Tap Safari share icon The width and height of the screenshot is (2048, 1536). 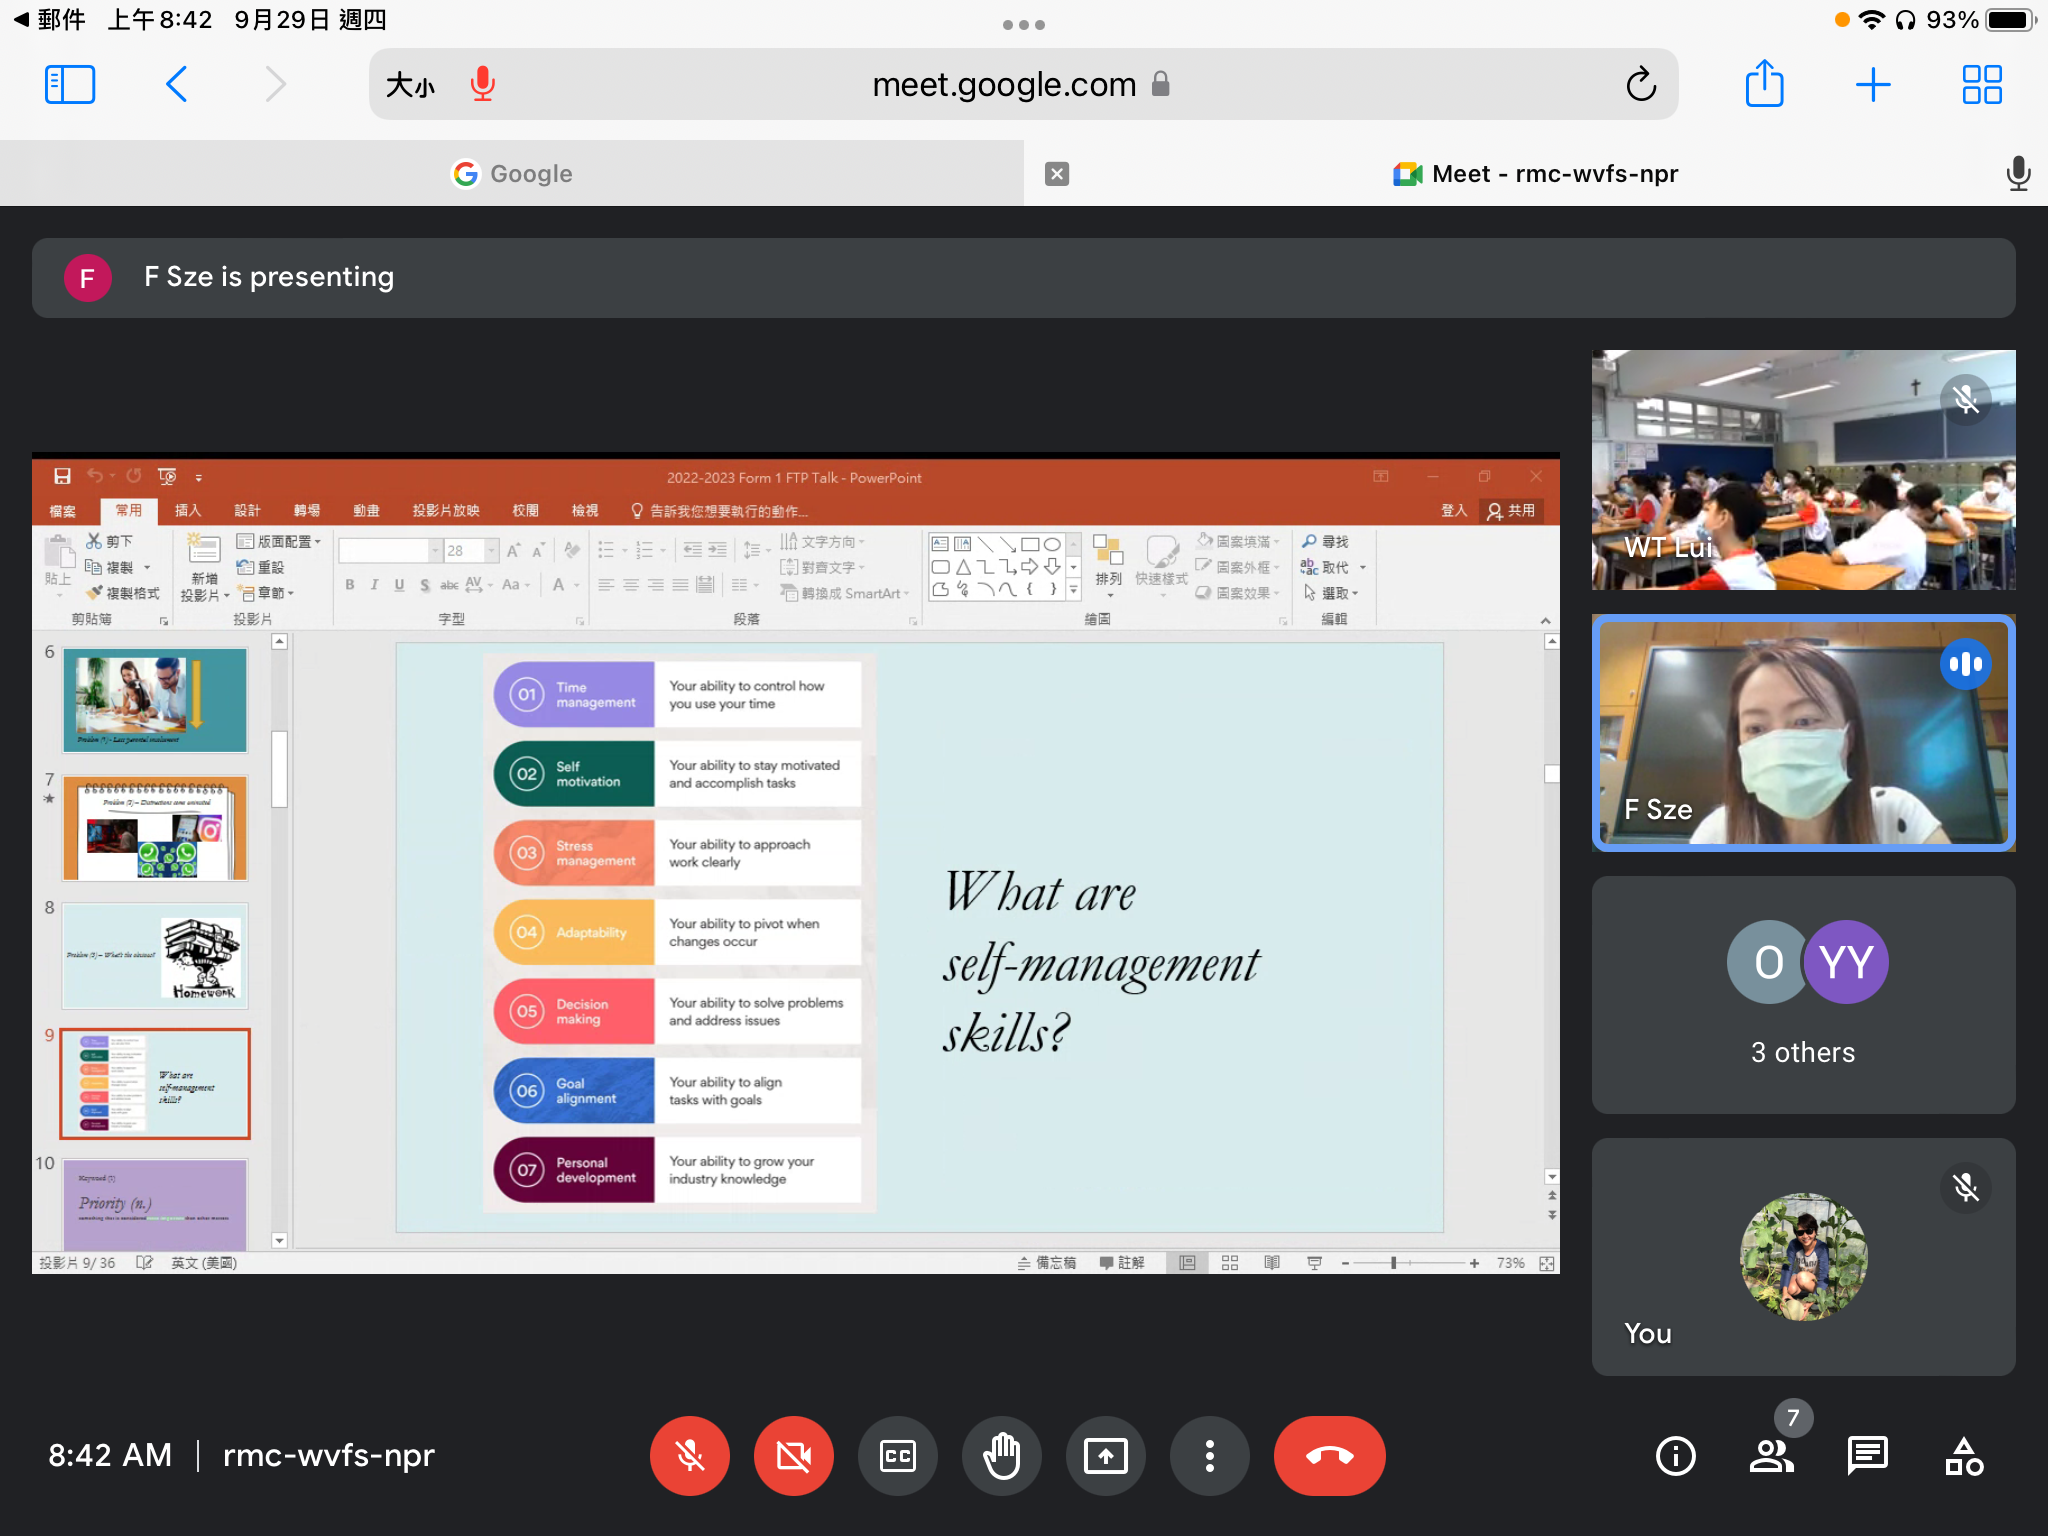tap(1764, 84)
